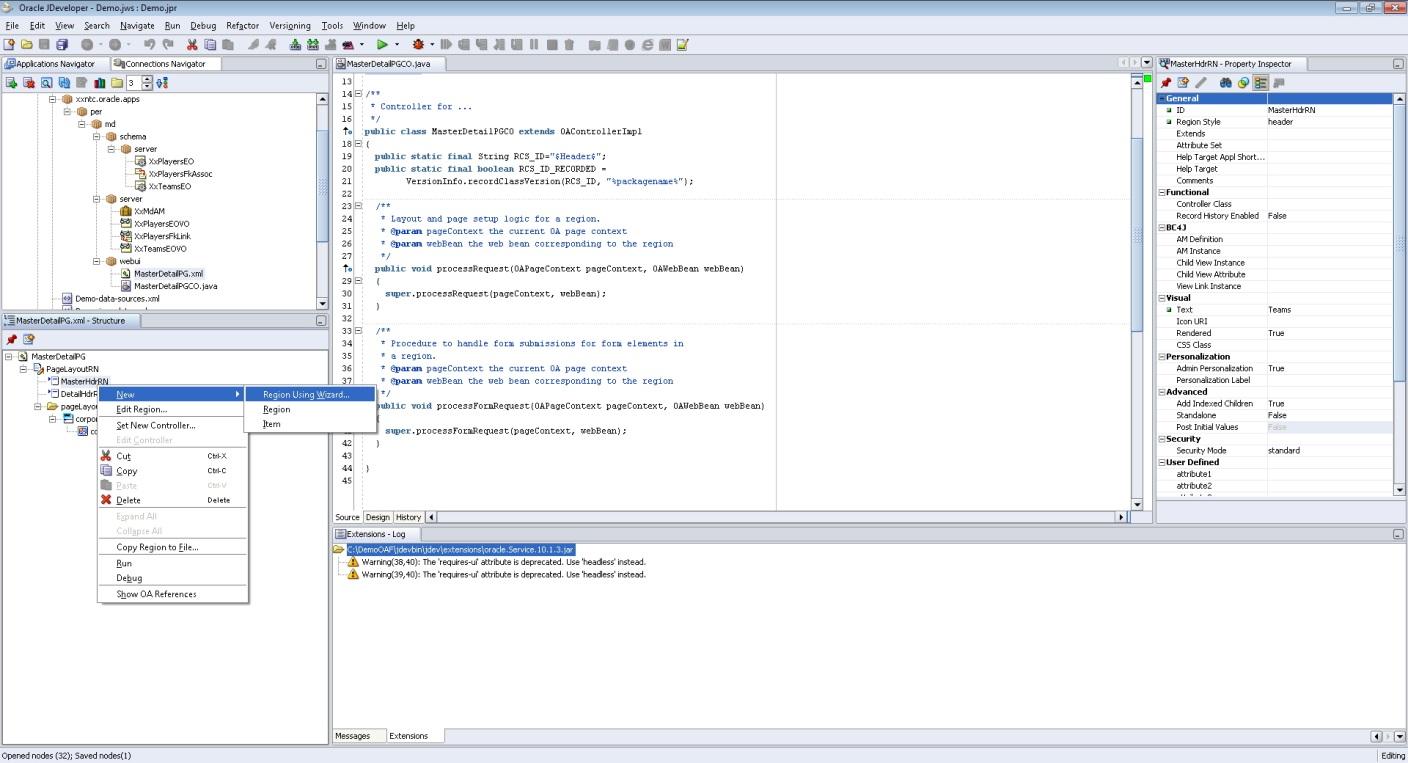Viewport: 1408px width, 763px height.
Task: Click the Open folder toolbar icon
Action: [27, 45]
